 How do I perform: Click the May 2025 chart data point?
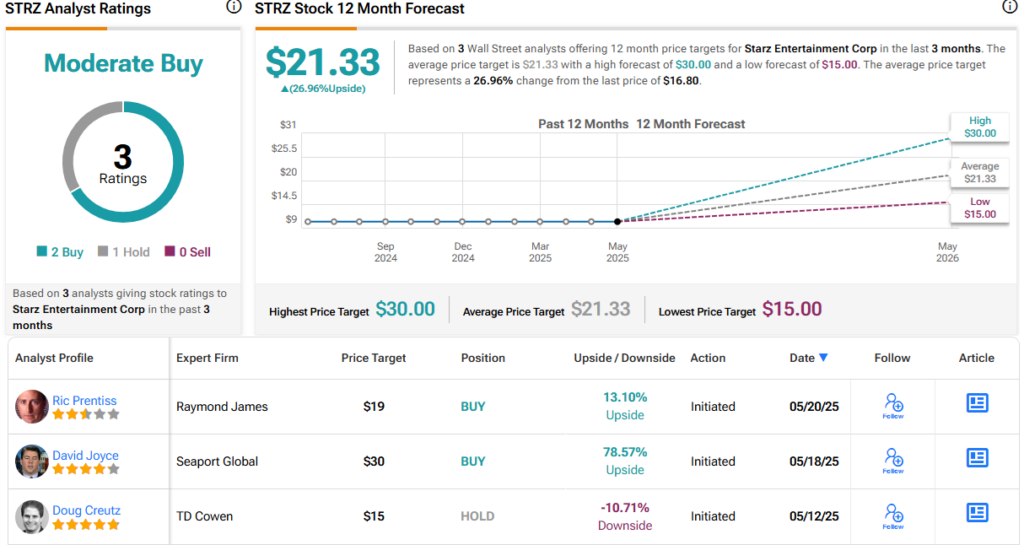[x=617, y=221]
